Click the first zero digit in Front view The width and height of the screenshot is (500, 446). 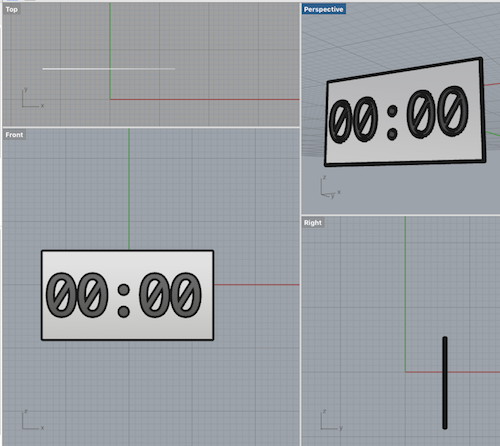pos(61,295)
